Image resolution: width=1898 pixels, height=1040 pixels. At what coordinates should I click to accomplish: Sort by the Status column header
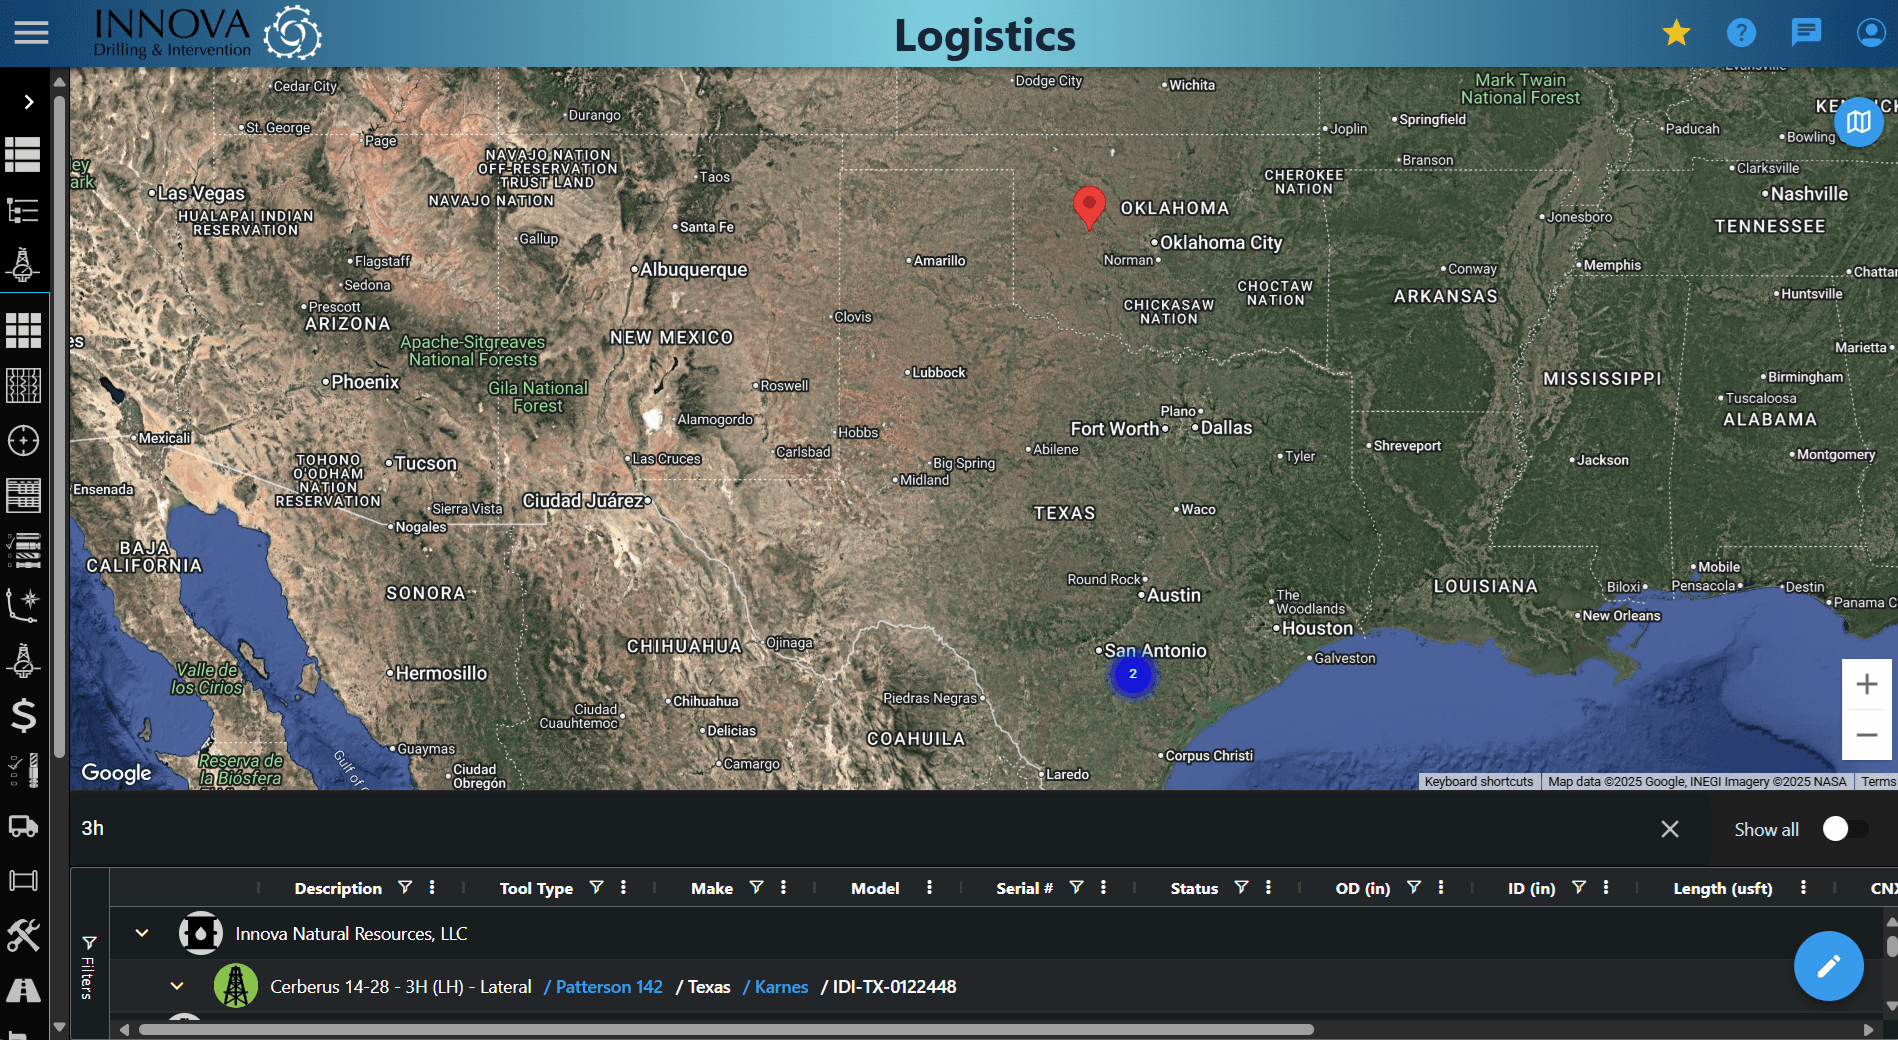pyautogui.click(x=1194, y=888)
